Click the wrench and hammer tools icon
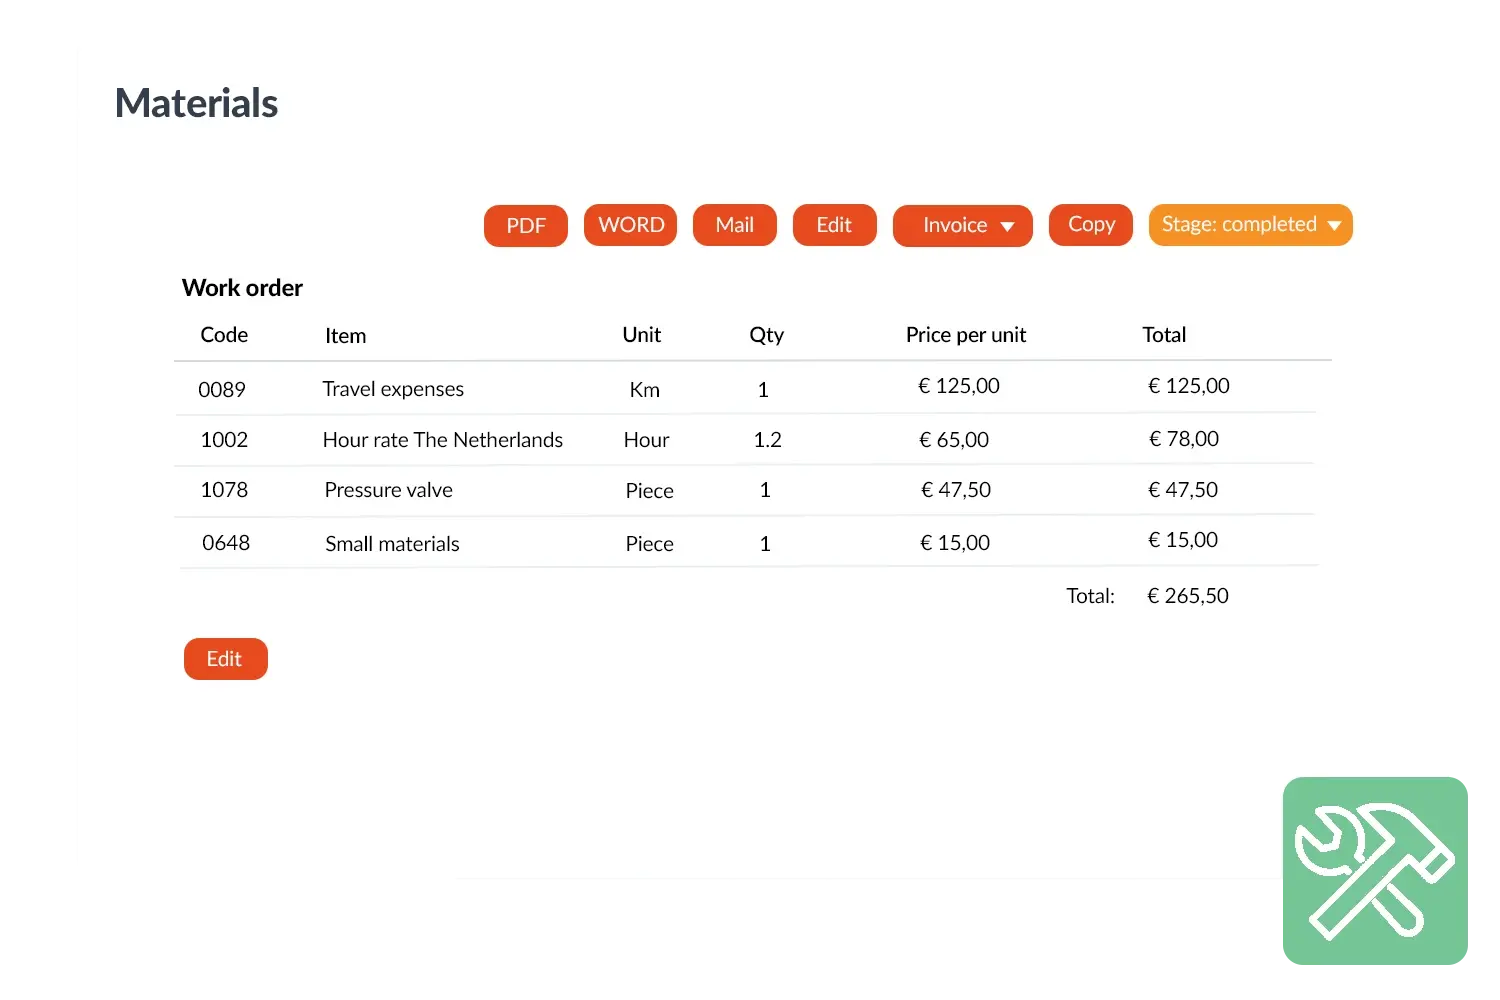The image size is (1500, 1000). 1374,871
